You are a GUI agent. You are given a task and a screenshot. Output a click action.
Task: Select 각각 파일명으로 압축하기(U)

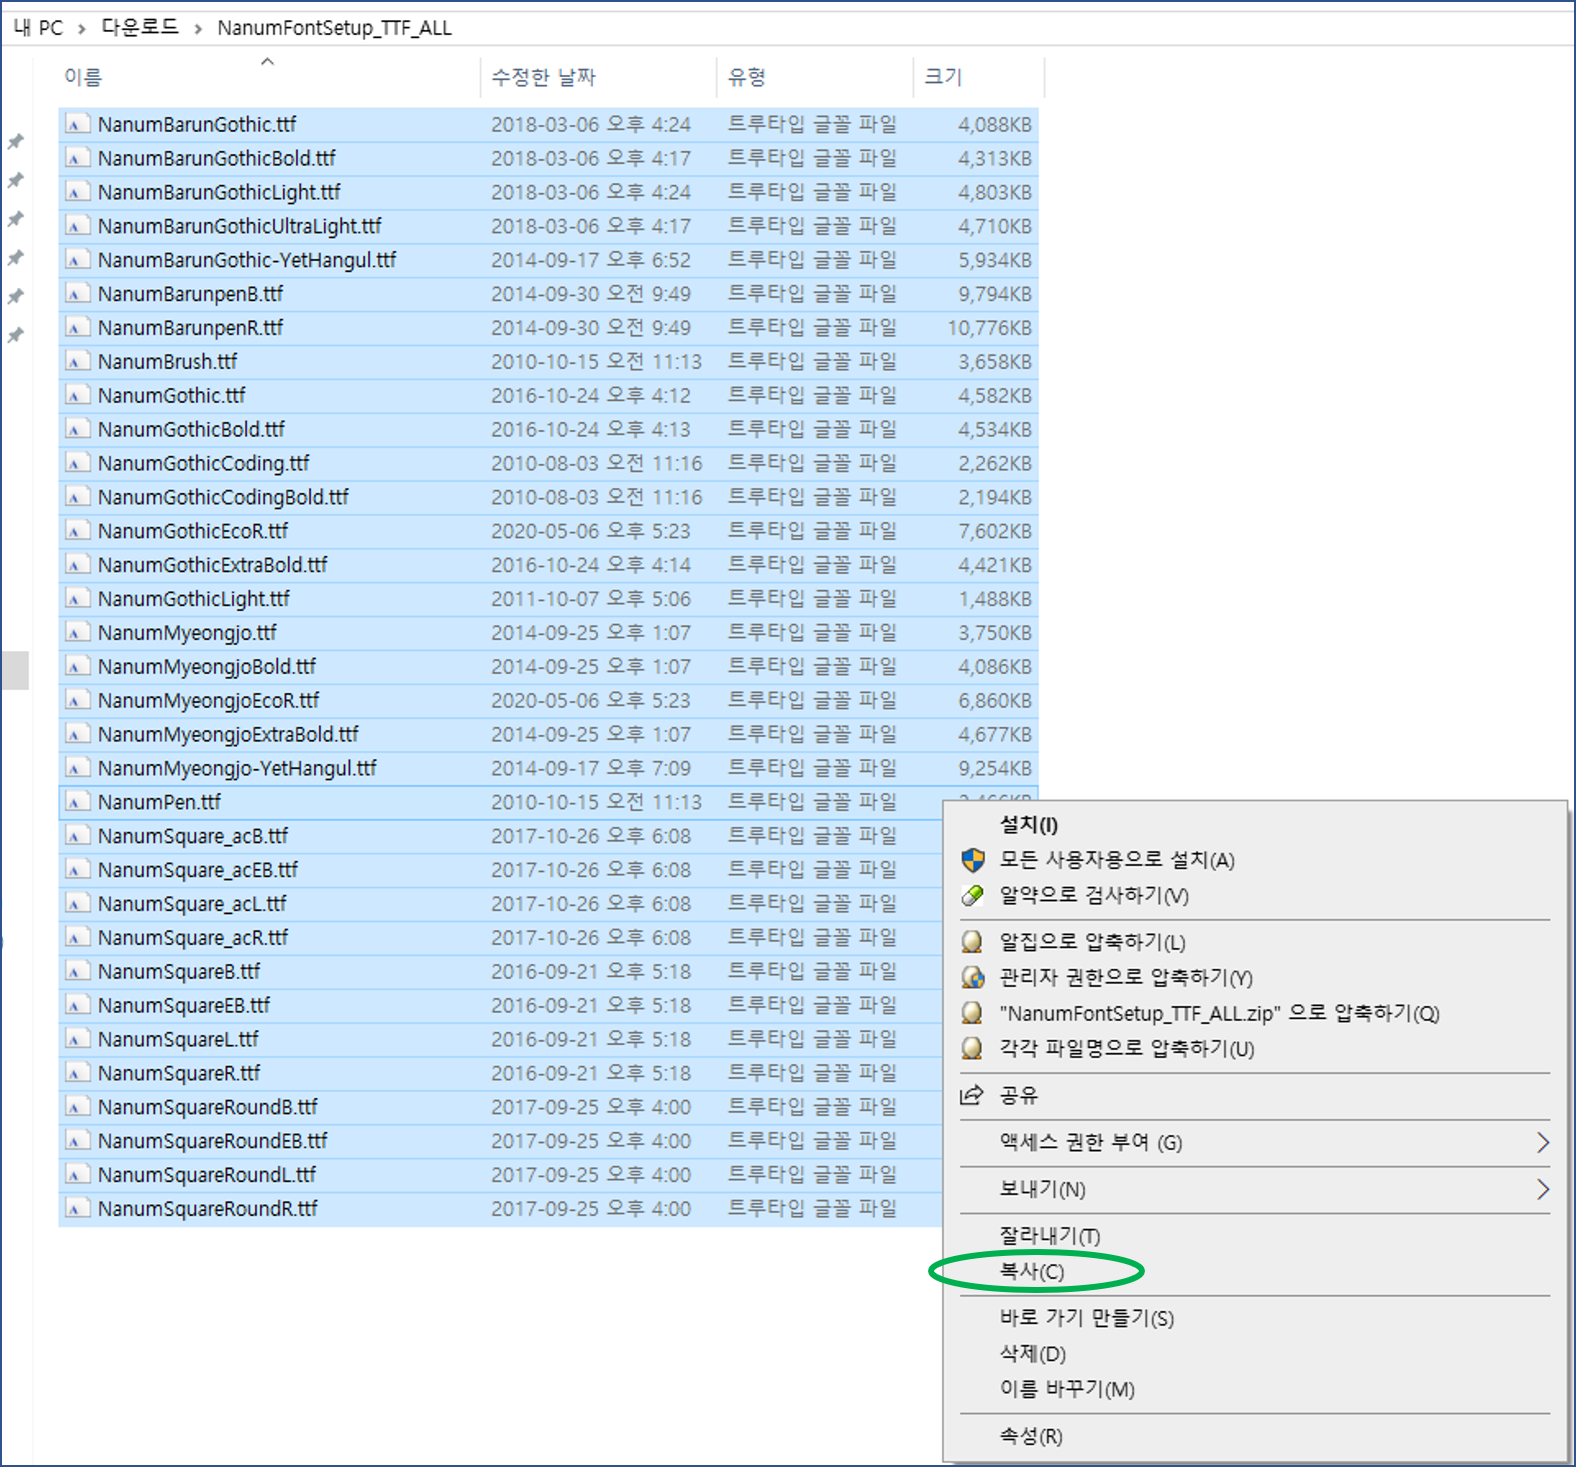click(1127, 1048)
